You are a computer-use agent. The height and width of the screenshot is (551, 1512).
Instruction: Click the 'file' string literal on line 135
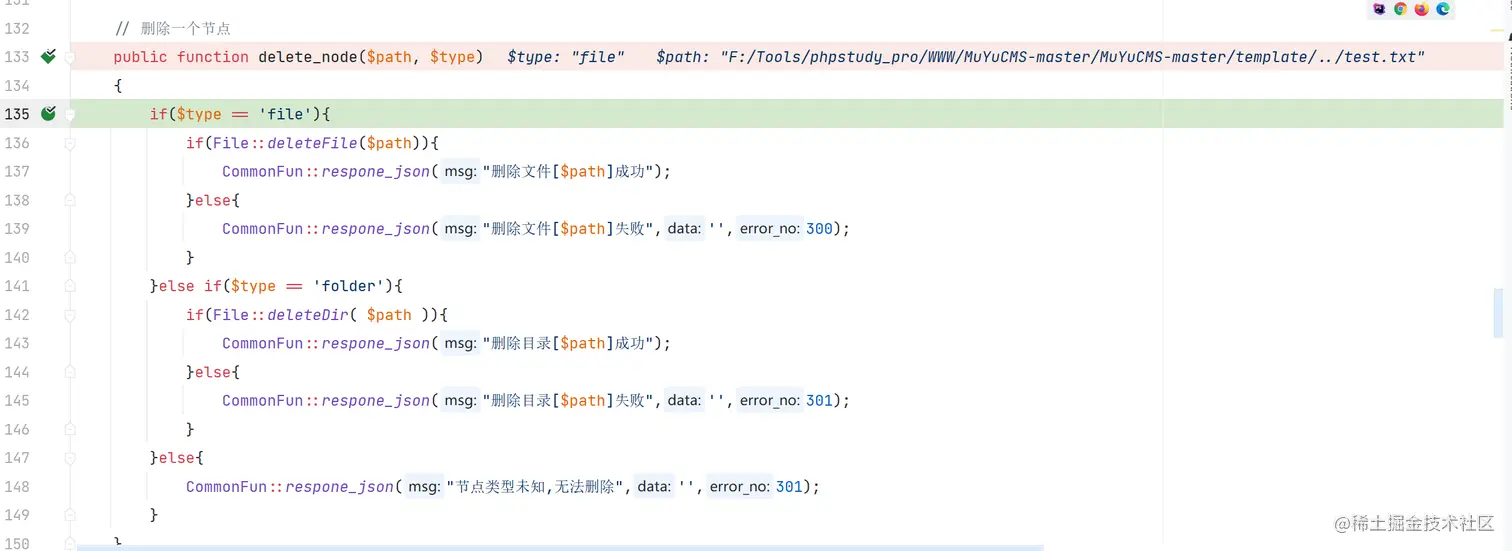point(285,114)
